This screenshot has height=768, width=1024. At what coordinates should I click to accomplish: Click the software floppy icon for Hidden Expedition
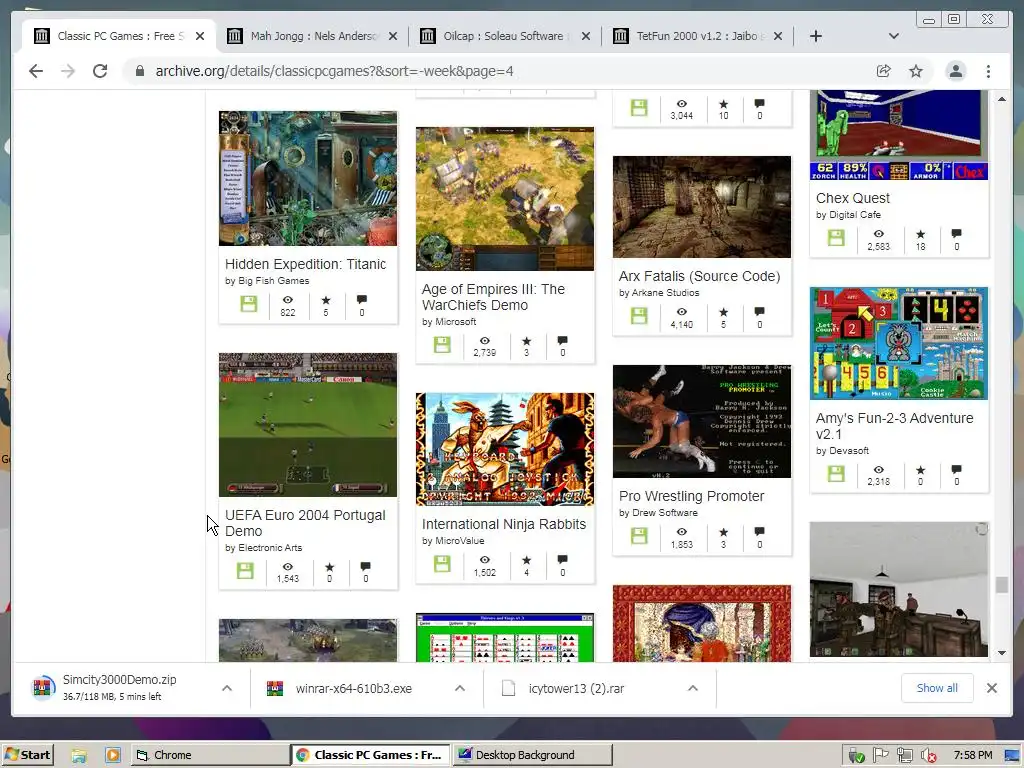click(x=248, y=304)
